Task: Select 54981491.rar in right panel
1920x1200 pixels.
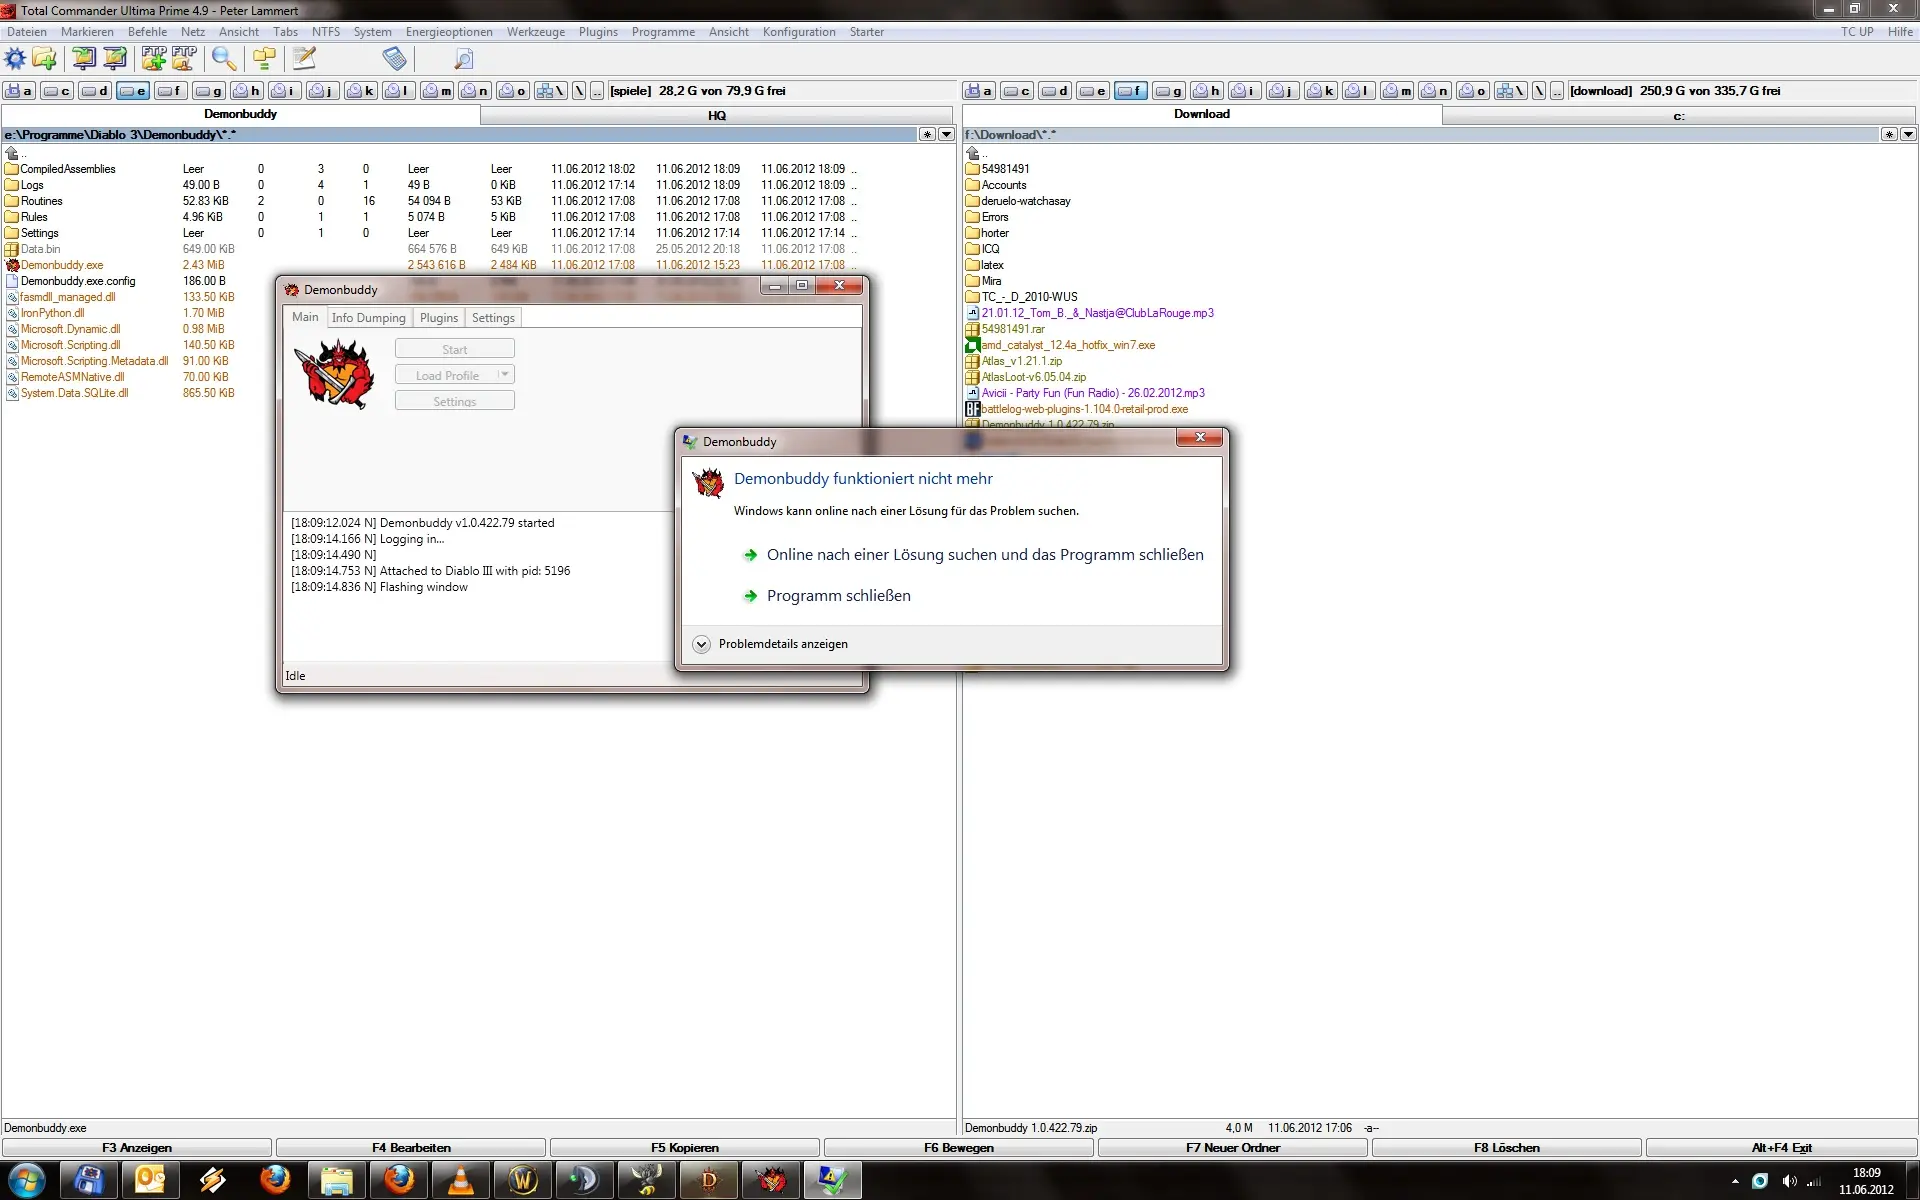Action: click(1013, 329)
